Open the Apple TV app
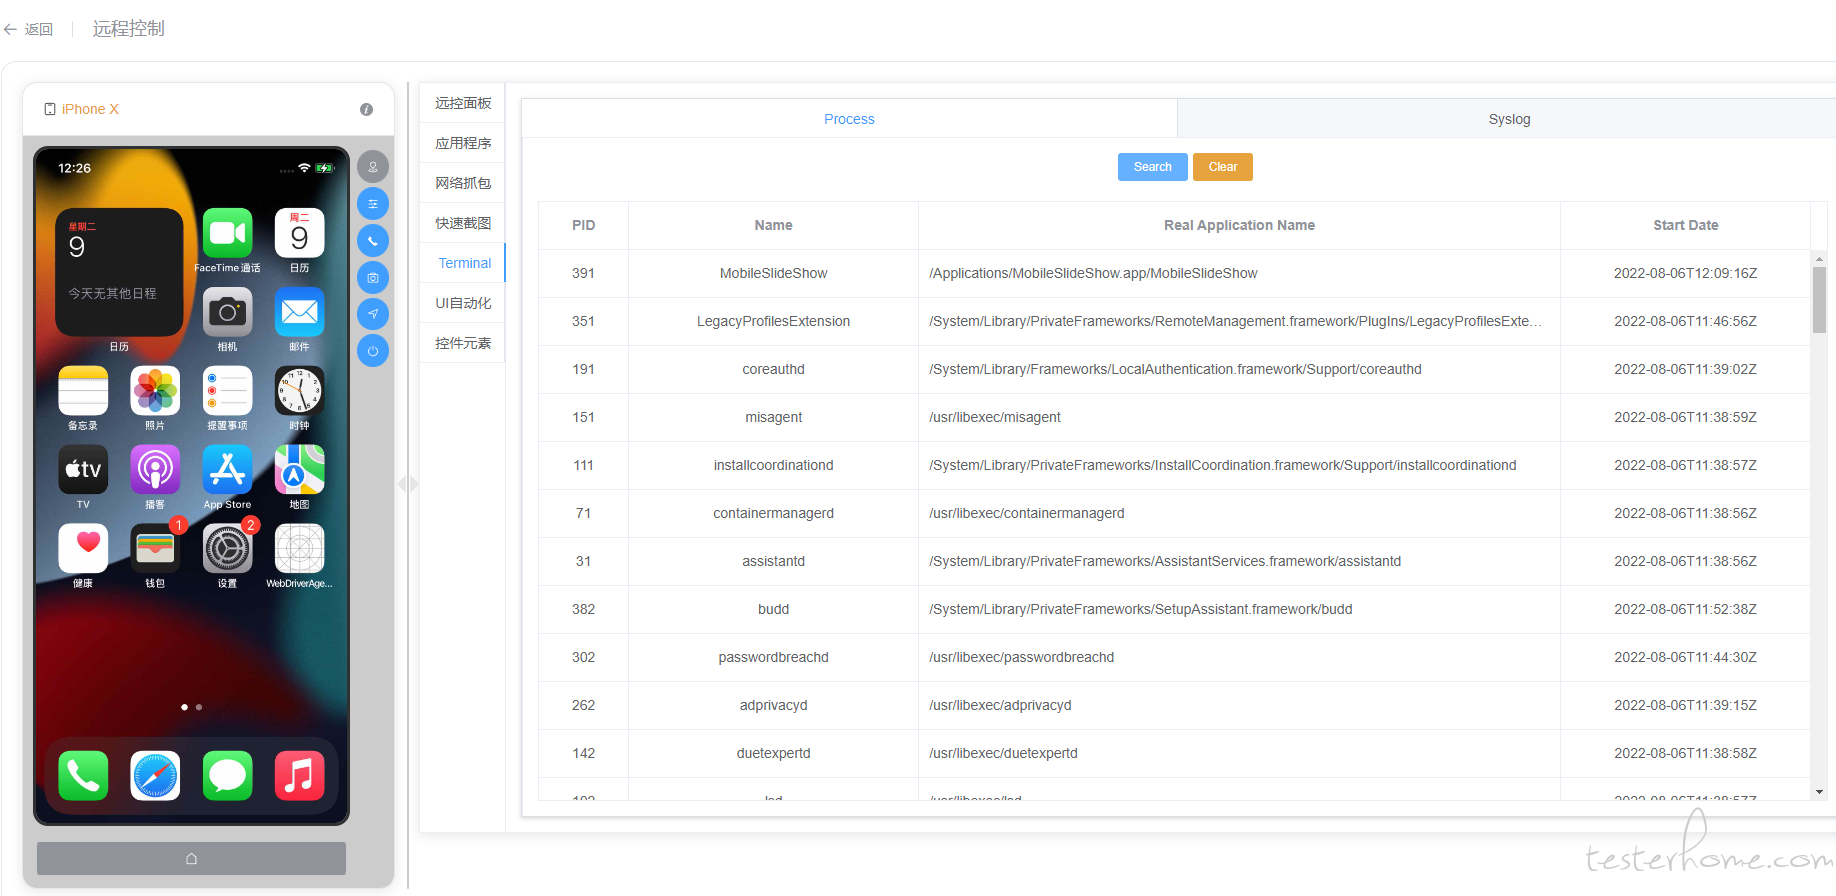Viewport: 1836px width, 896px height. point(83,470)
